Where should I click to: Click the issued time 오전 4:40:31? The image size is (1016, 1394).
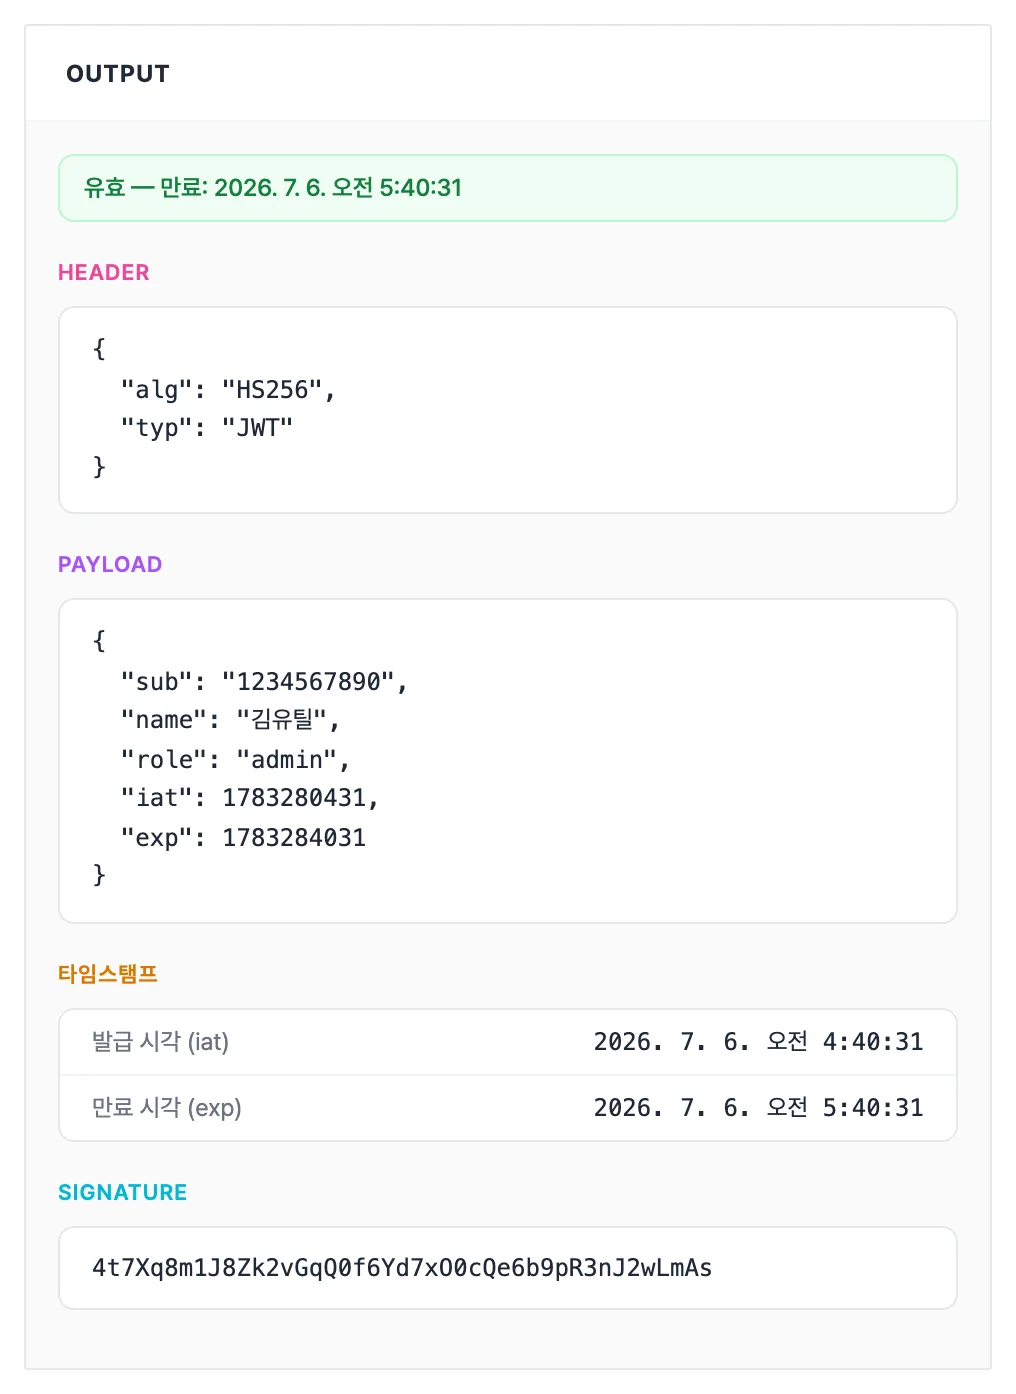click(x=844, y=1042)
